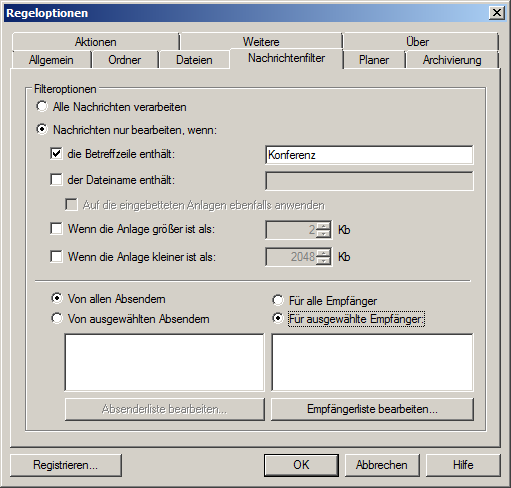Click the Konferenz subject text field

369,155
